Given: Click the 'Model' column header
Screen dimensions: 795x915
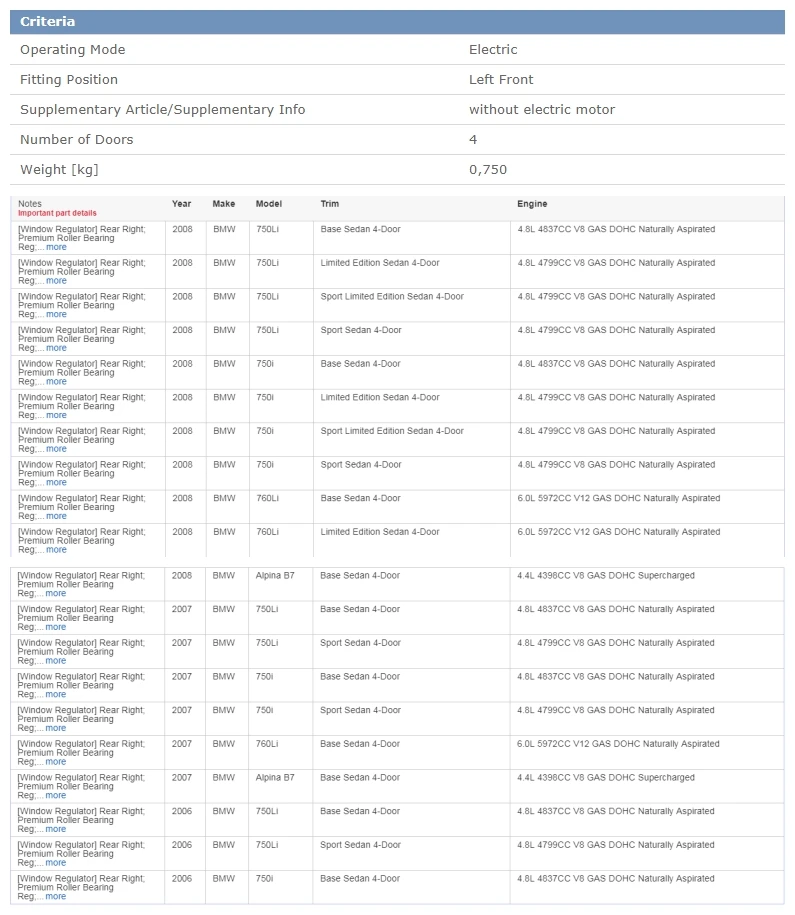Looking at the screenshot, I should [x=269, y=204].
